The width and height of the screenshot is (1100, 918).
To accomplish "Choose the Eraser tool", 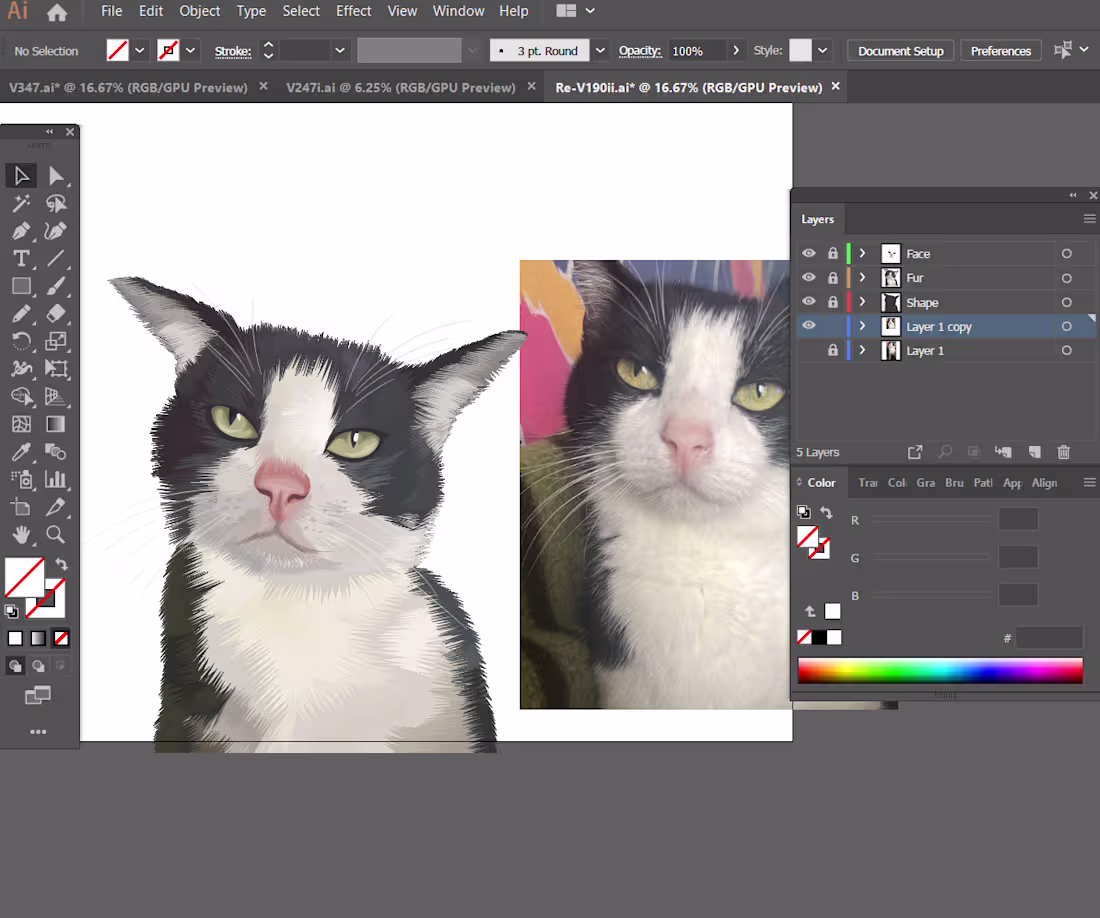I will click(x=57, y=313).
